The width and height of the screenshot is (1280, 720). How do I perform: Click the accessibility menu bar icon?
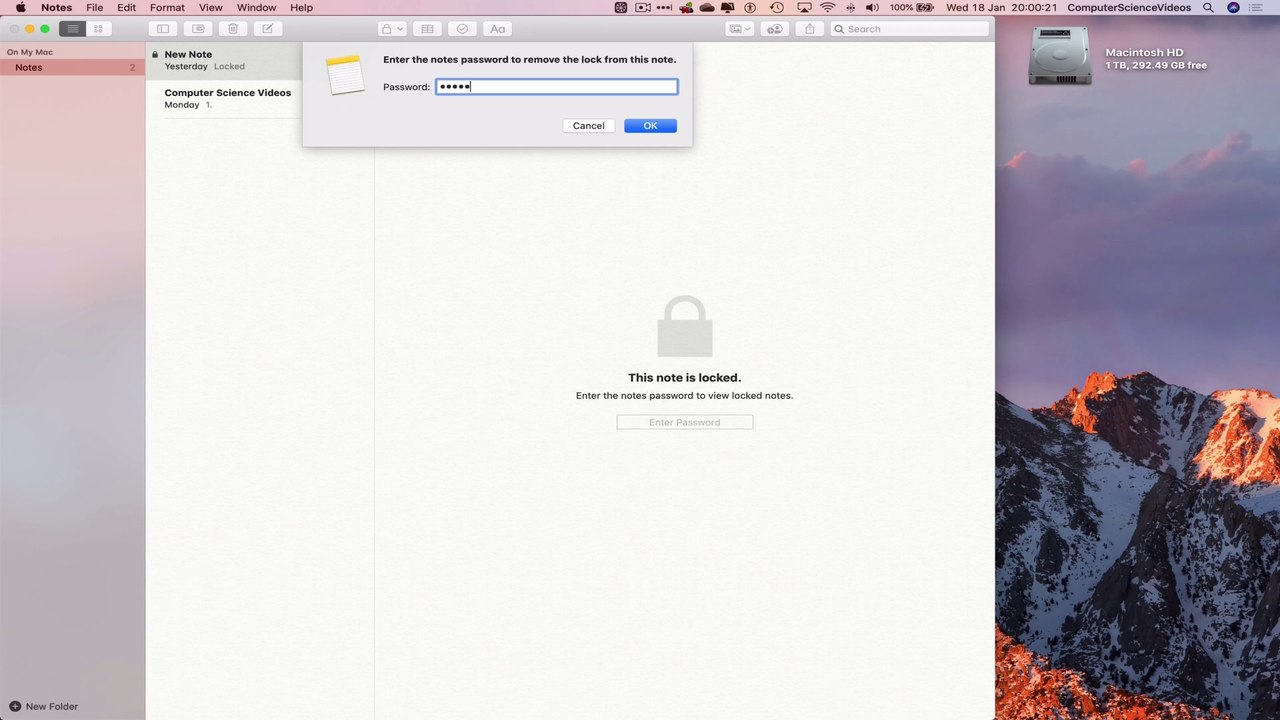pyautogui.click(x=750, y=7)
